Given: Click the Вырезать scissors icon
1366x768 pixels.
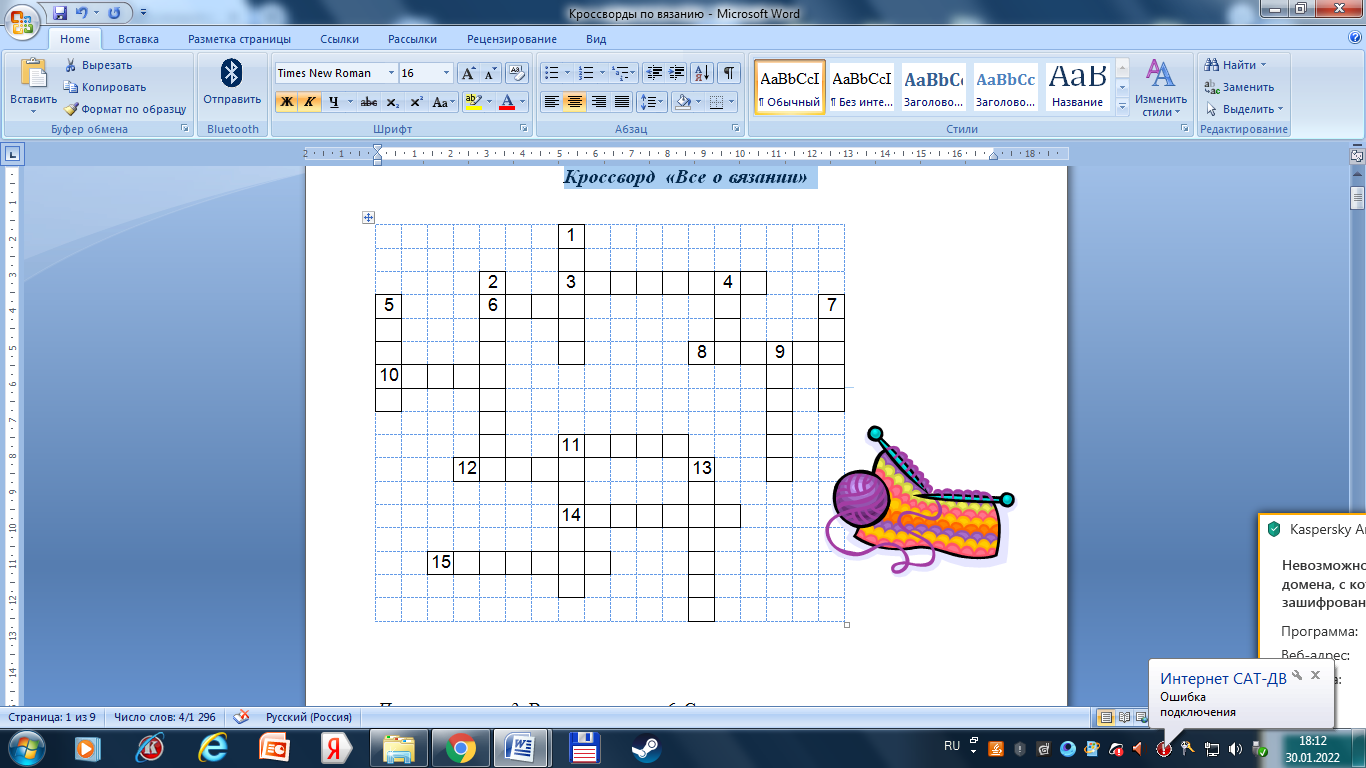Looking at the screenshot, I should (x=71, y=65).
